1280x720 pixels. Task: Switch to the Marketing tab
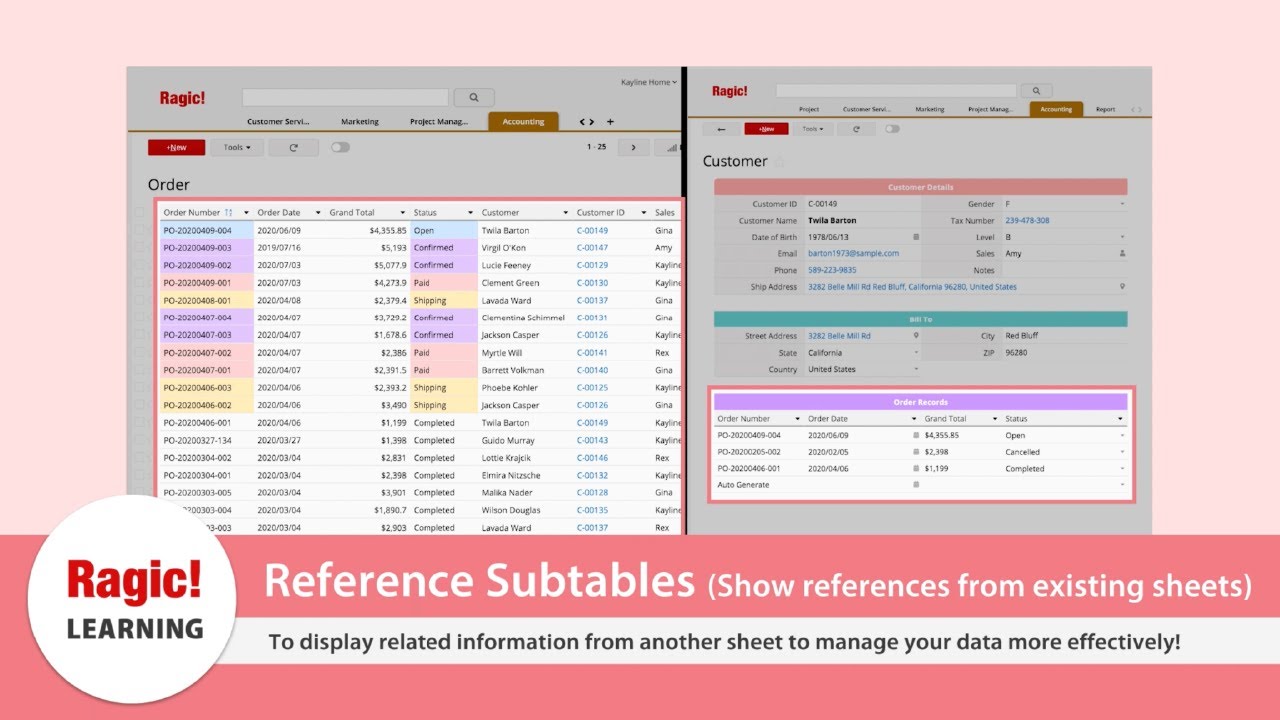(359, 121)
